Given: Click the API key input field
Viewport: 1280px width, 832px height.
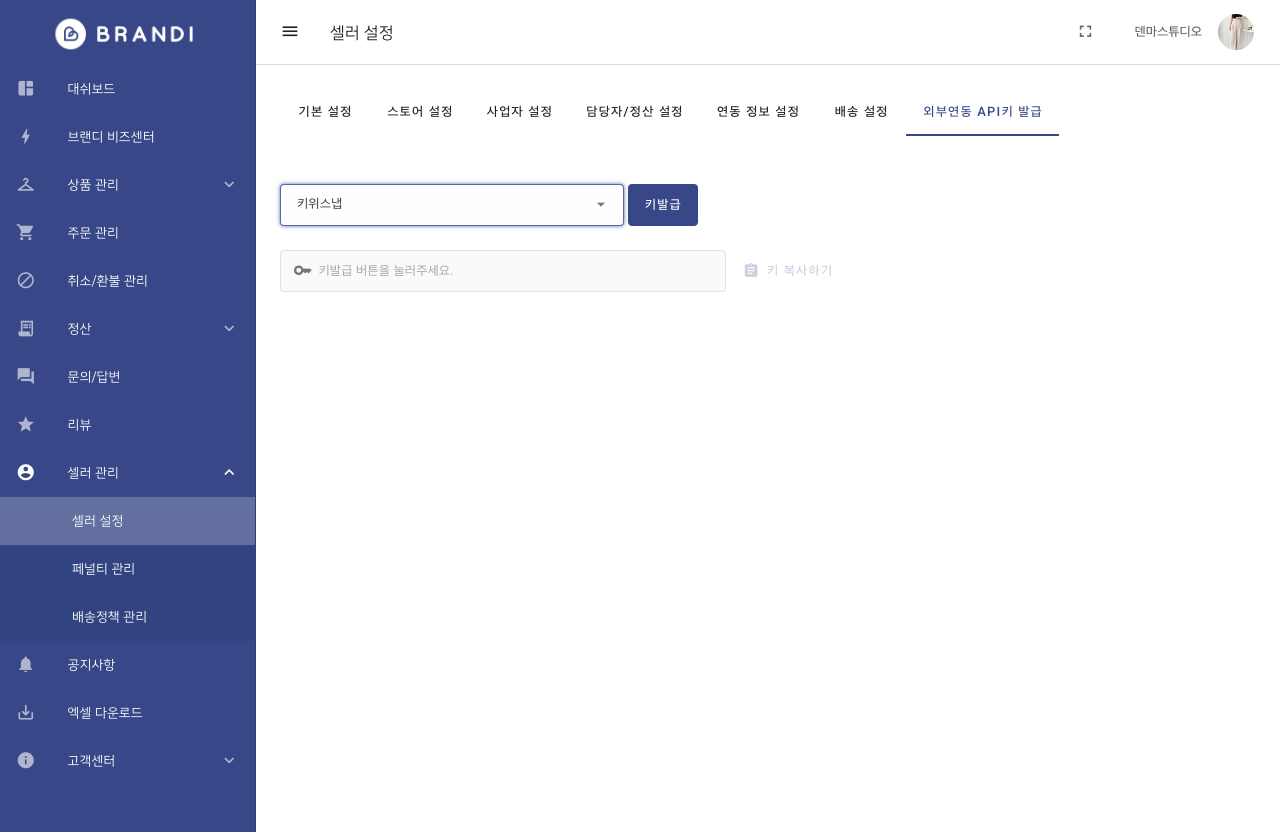Looking at the screenshot, I should click(x=503, y=271).
